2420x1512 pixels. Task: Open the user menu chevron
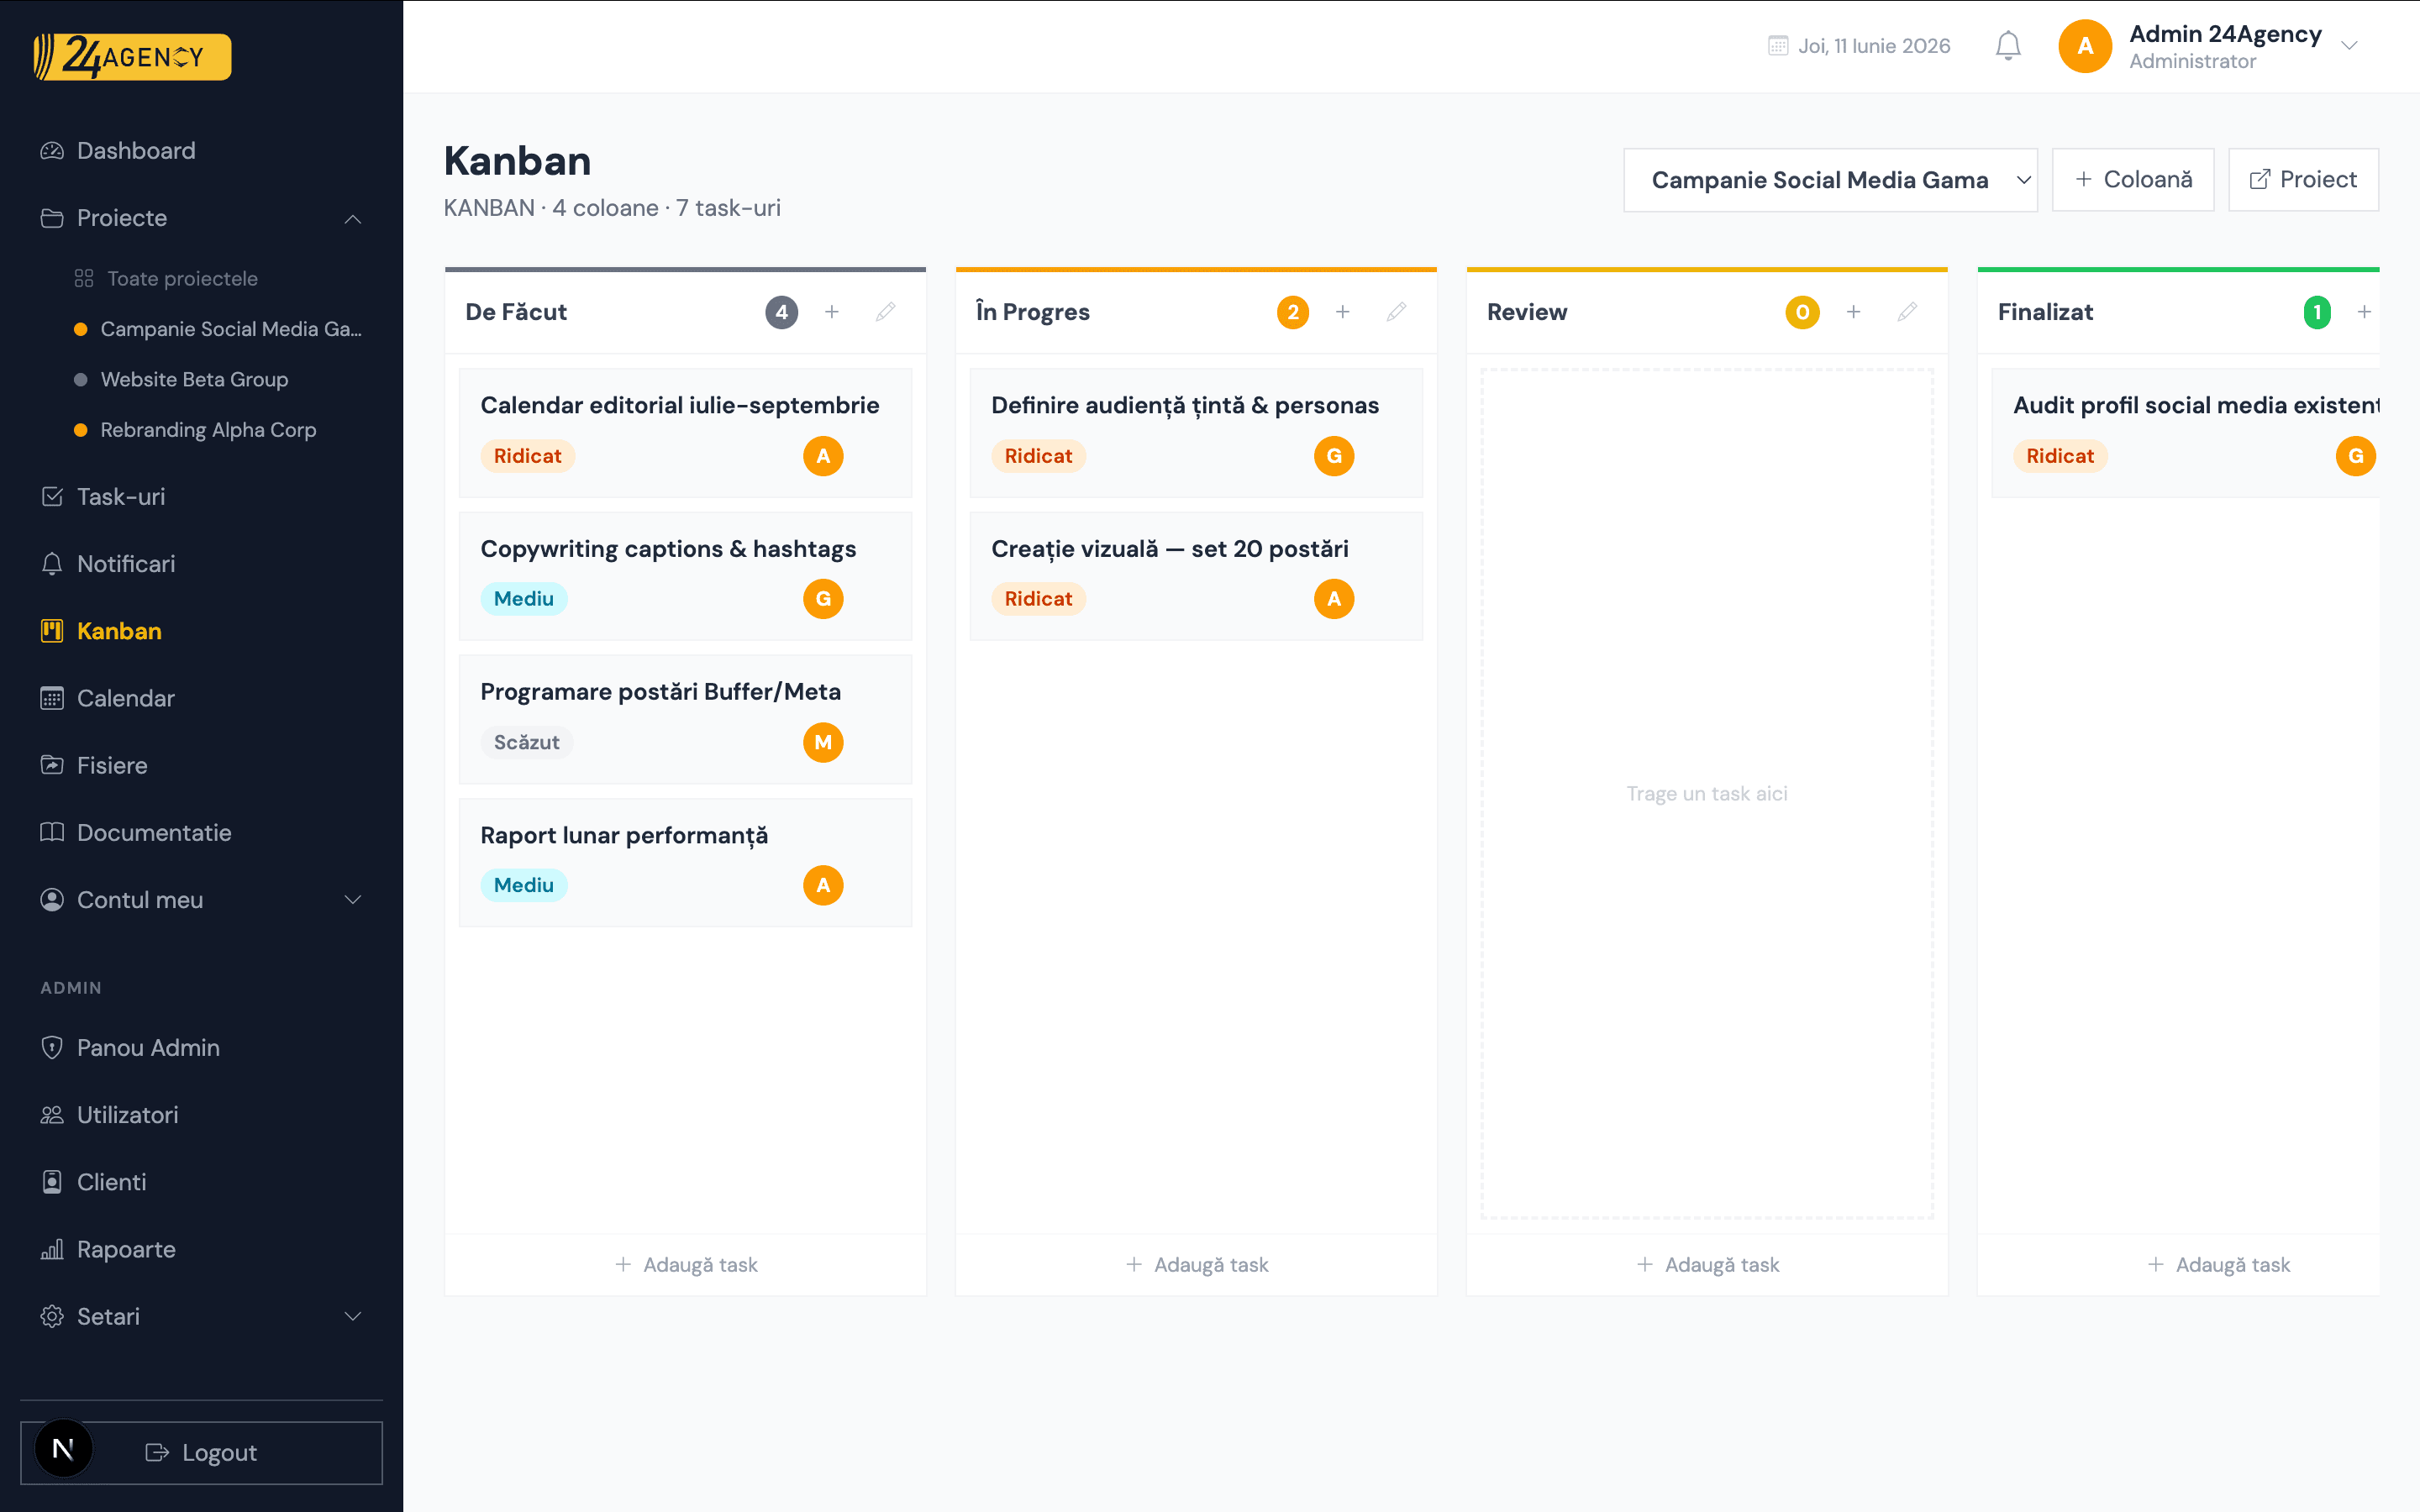pos(2350,46)
